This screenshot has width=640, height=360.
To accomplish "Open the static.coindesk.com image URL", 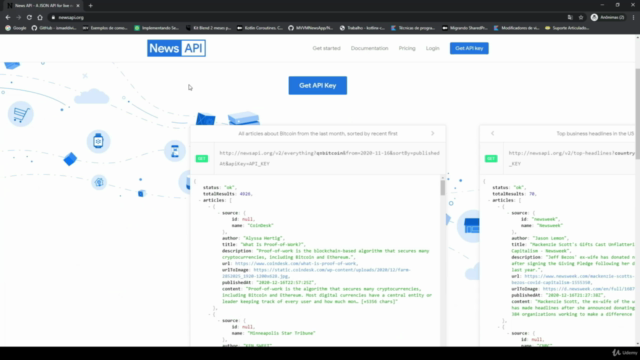I will tap(316, 273).
